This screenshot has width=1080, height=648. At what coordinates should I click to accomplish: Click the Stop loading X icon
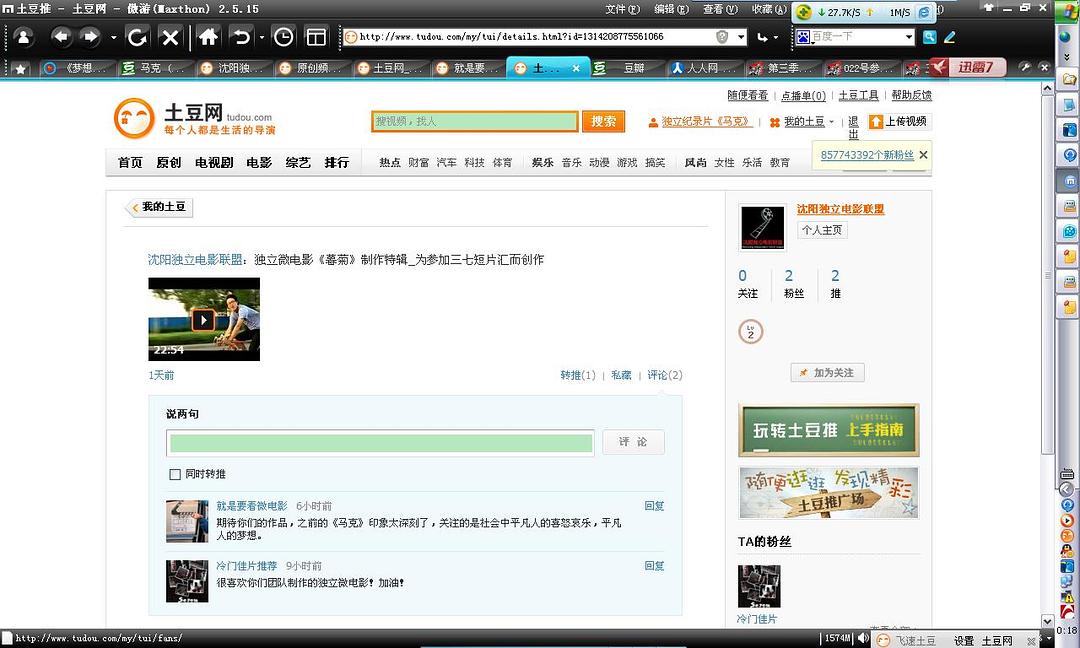coord(171,37)
